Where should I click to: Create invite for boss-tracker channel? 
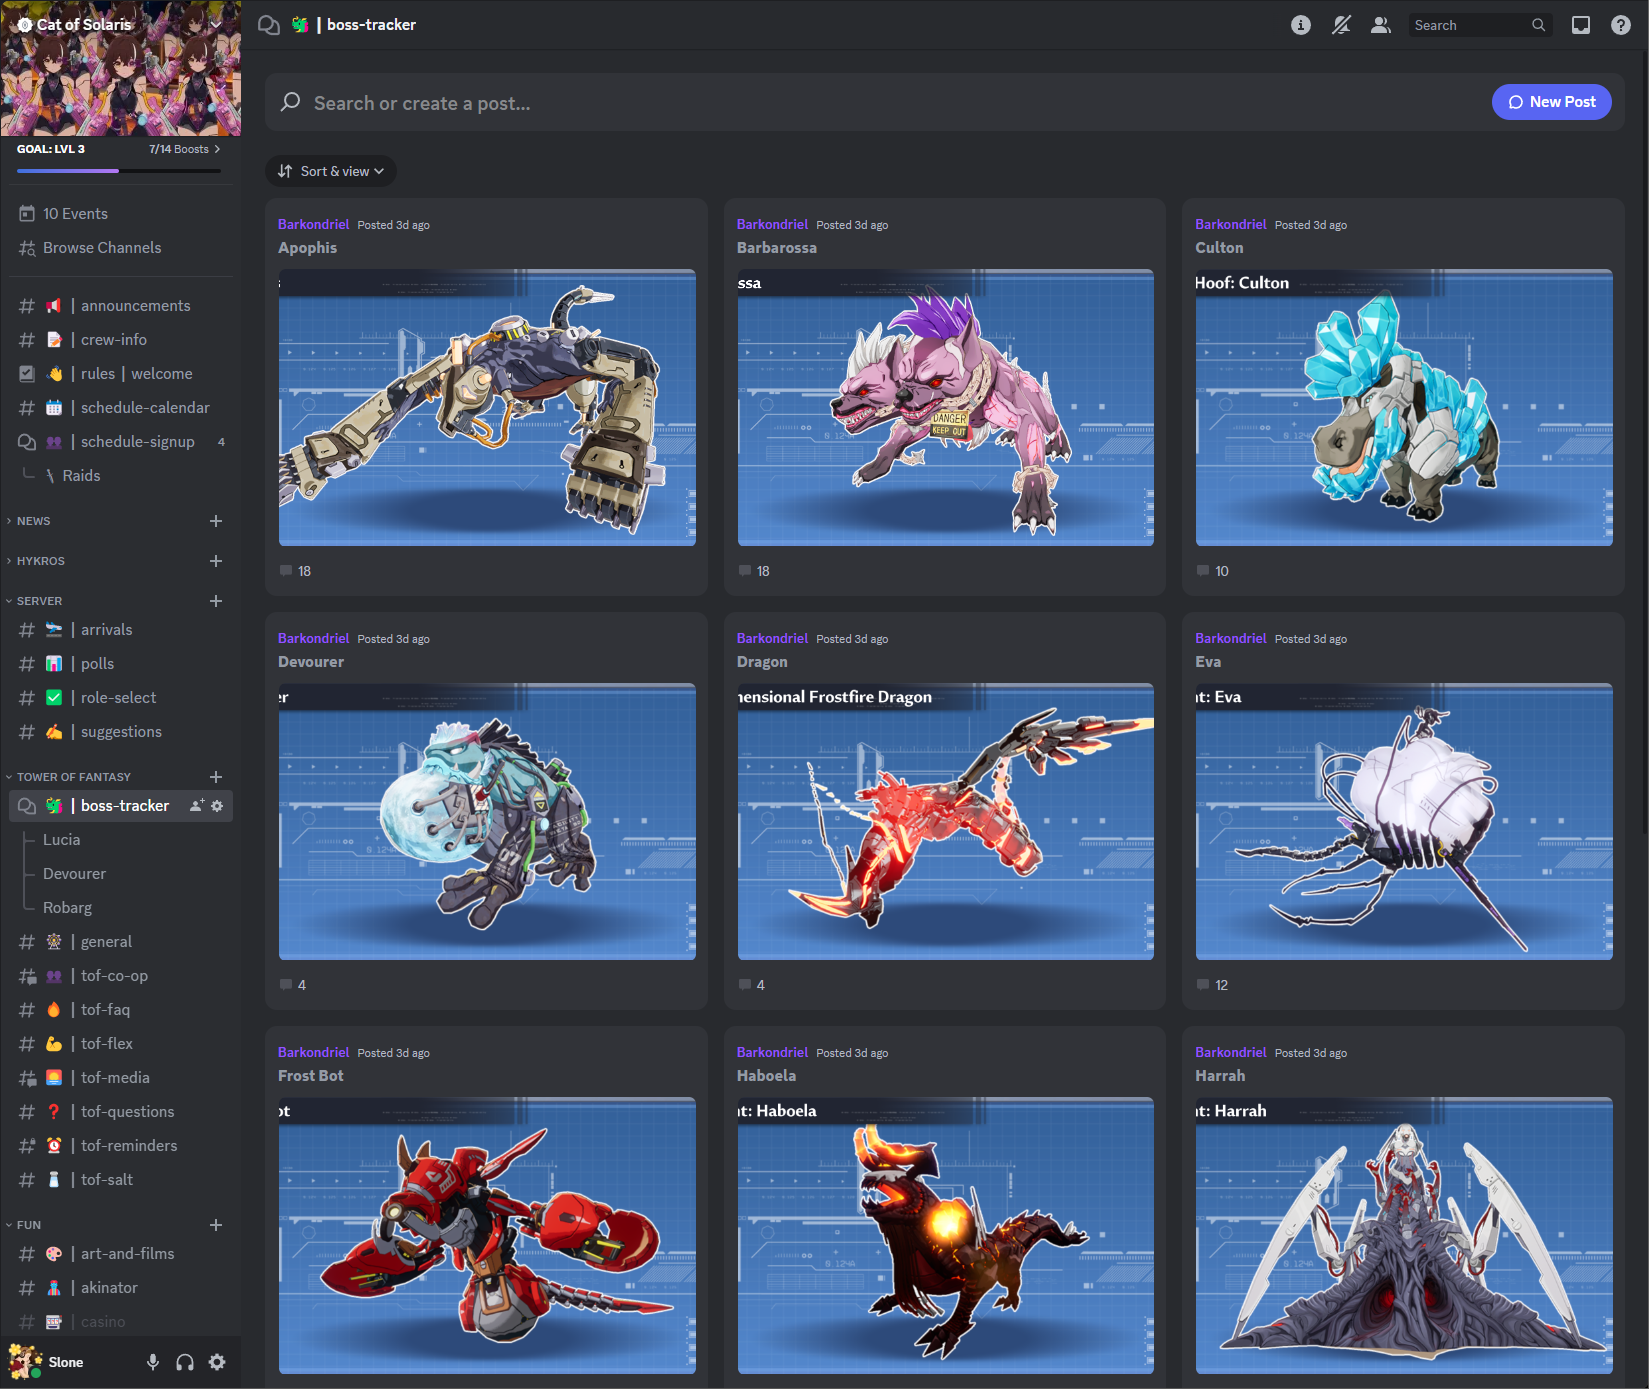pyautogui.click(x=197, y=806)
